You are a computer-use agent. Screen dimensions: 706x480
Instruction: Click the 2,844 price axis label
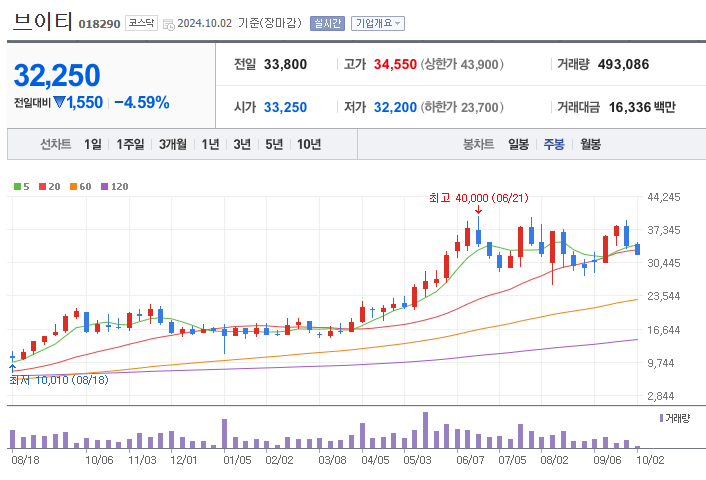point(661,396)
